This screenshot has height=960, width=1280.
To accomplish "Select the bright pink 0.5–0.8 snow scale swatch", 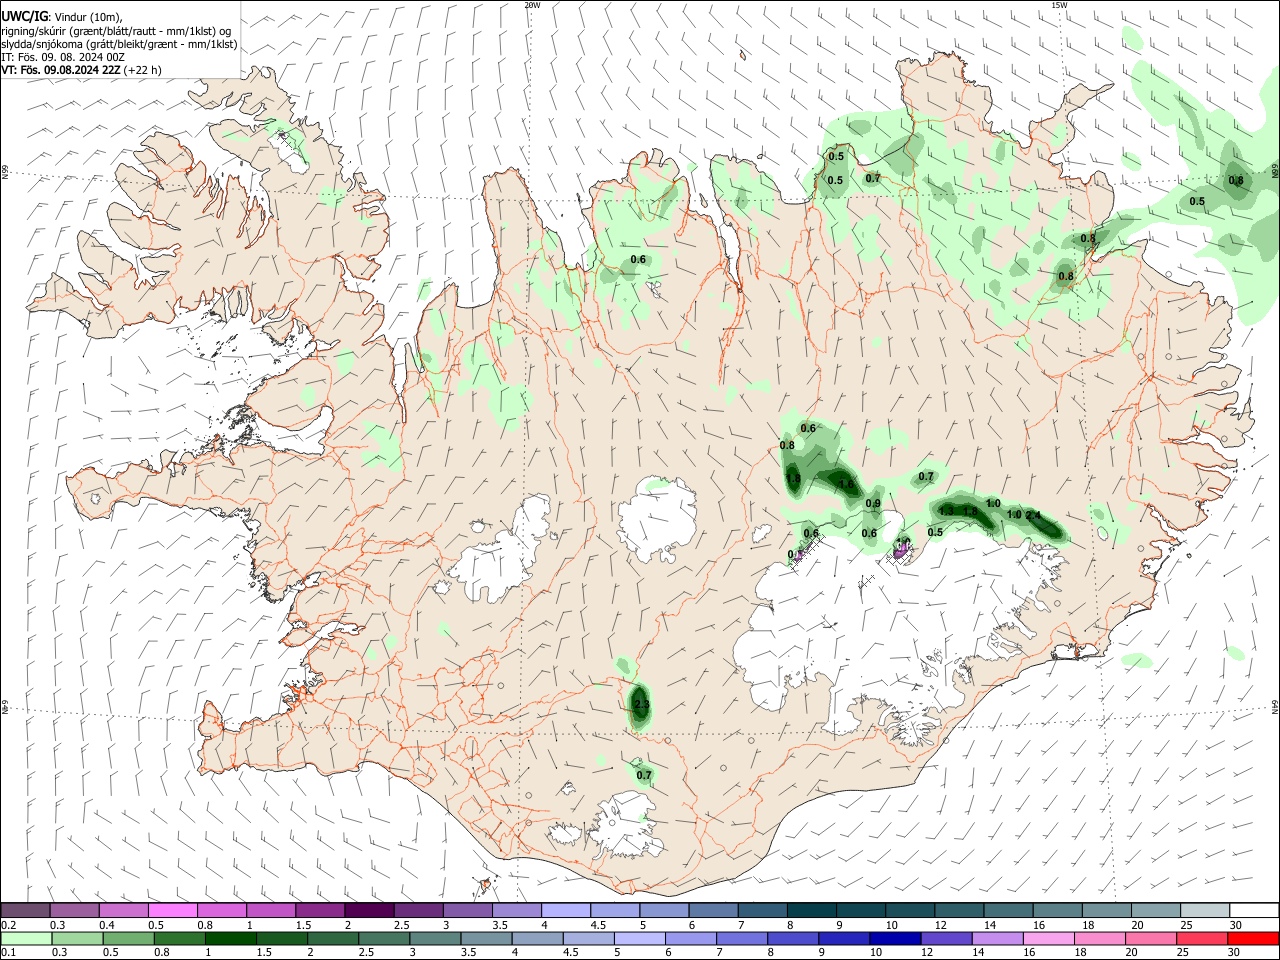I will point(173,911).
